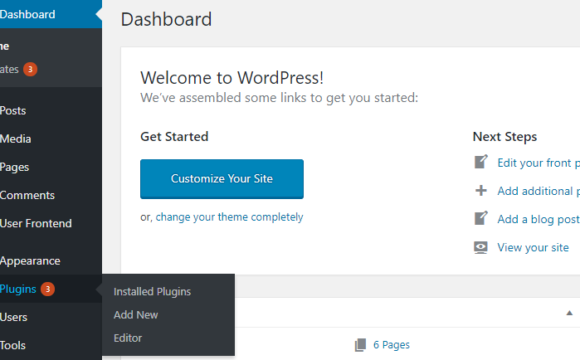Click the Plugins update count badge
The height and width of the screenshot is (360, 580).
click(x=47, y=289)
